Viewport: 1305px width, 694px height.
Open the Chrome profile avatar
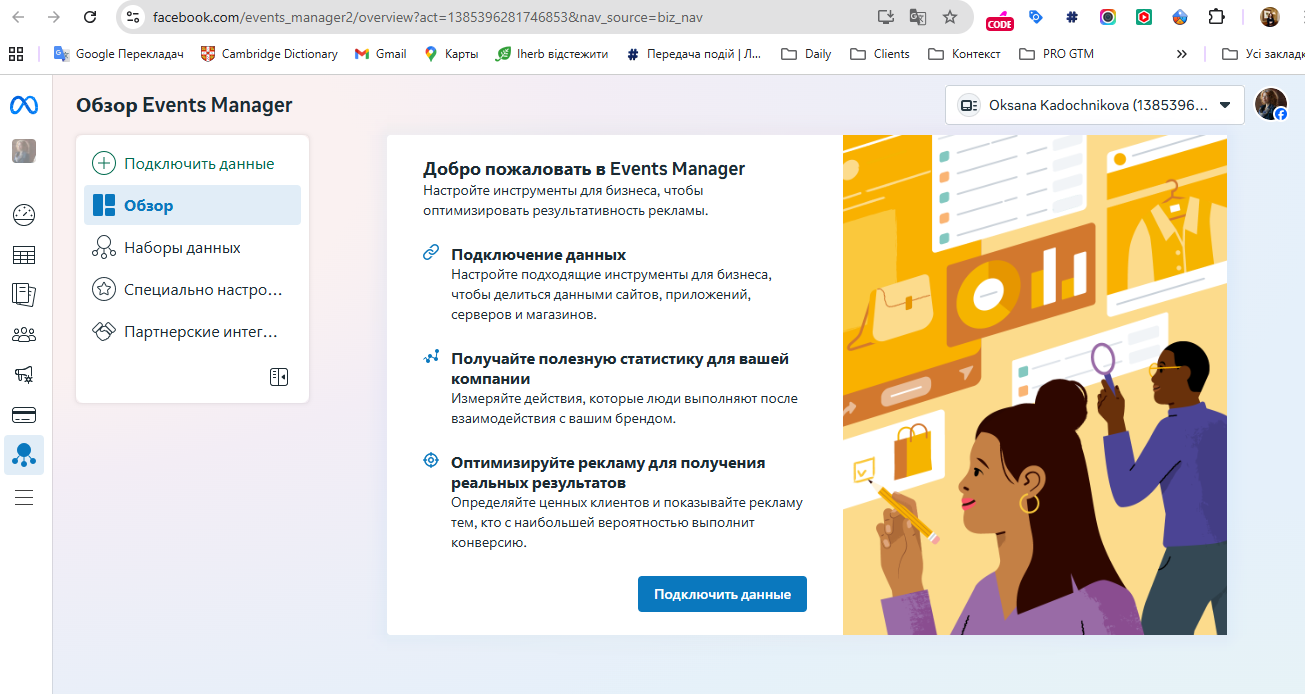point(1269,17)
